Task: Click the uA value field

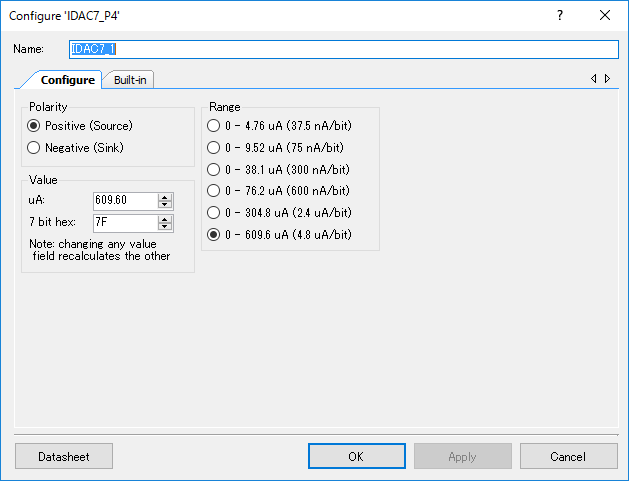Action: [126, 201]
